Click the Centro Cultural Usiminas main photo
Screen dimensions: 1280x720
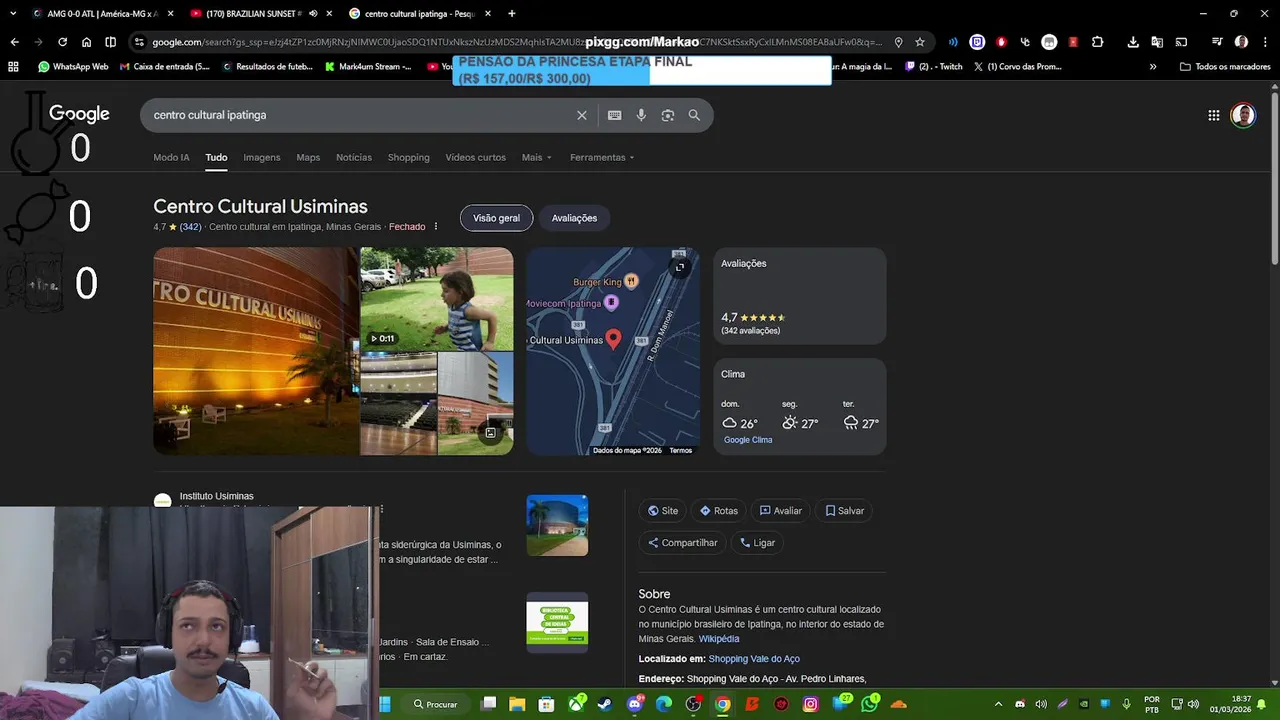[255, 351]
